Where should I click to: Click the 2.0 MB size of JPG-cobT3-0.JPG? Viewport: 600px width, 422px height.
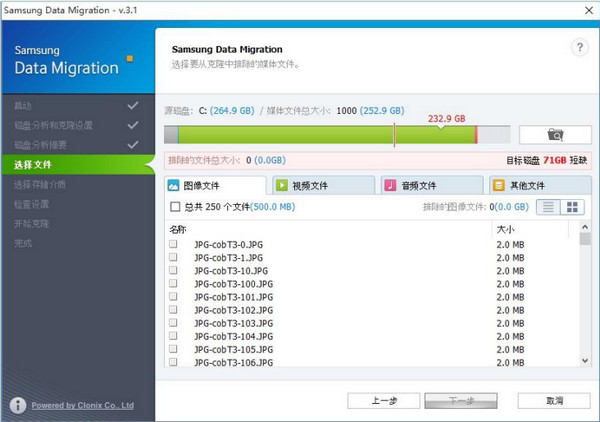(510, 244)
